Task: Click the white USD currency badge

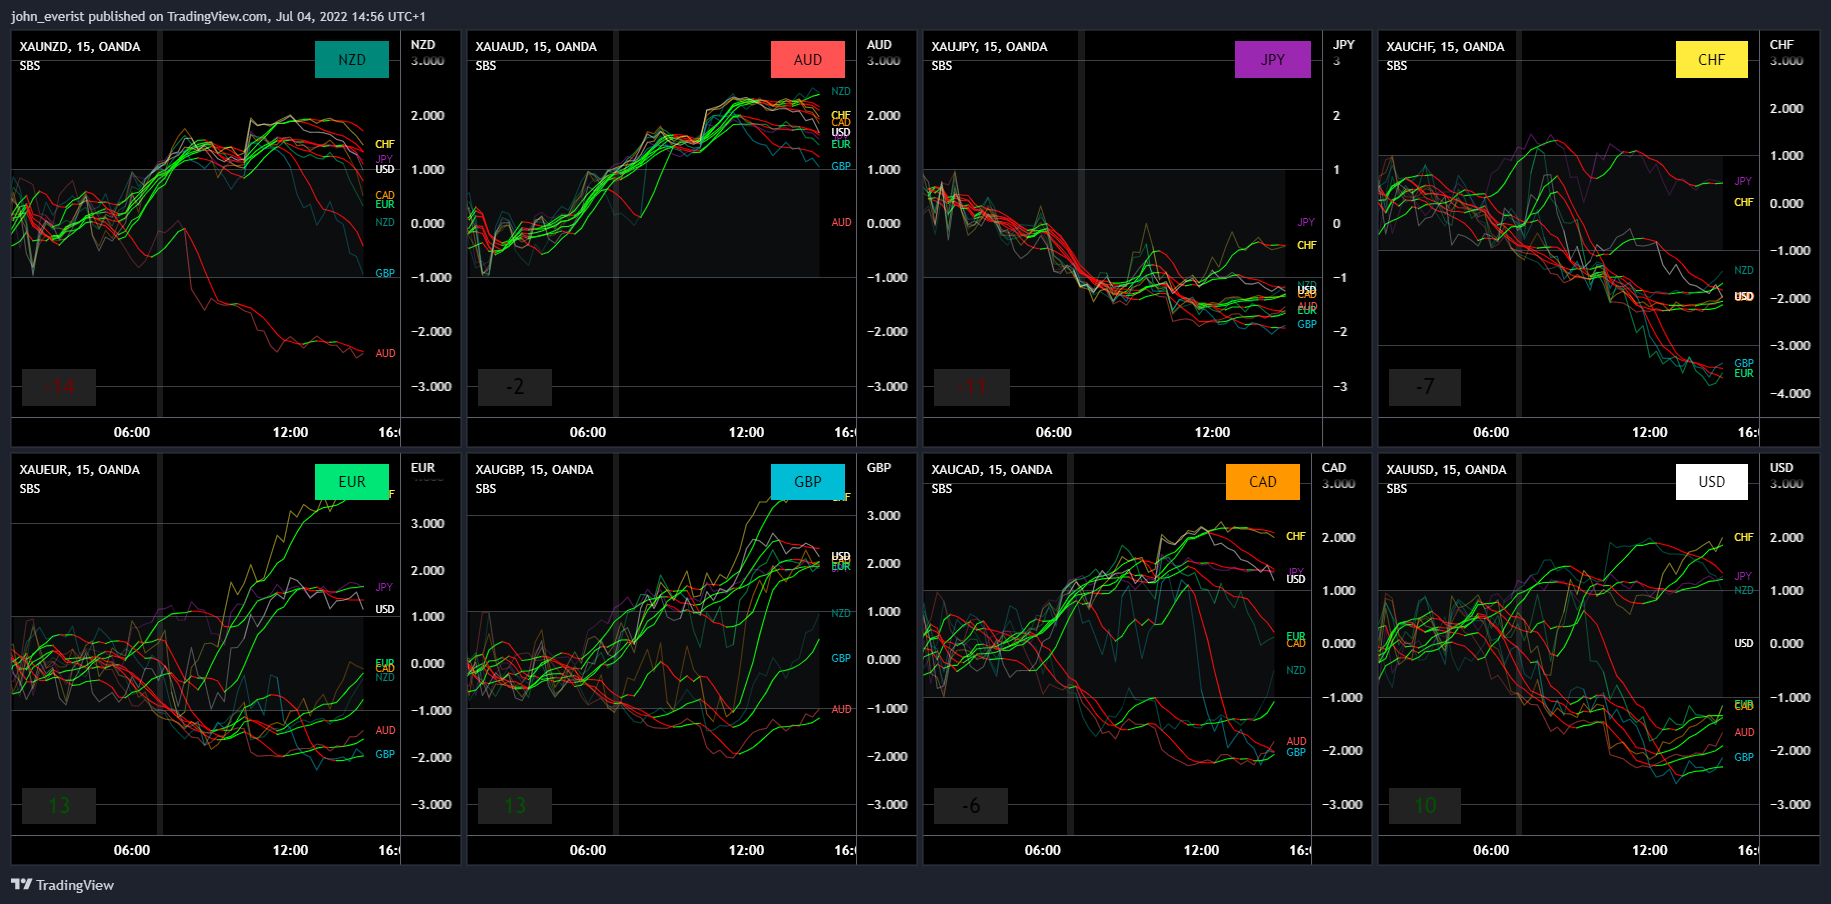Action: click(1712, 481)
